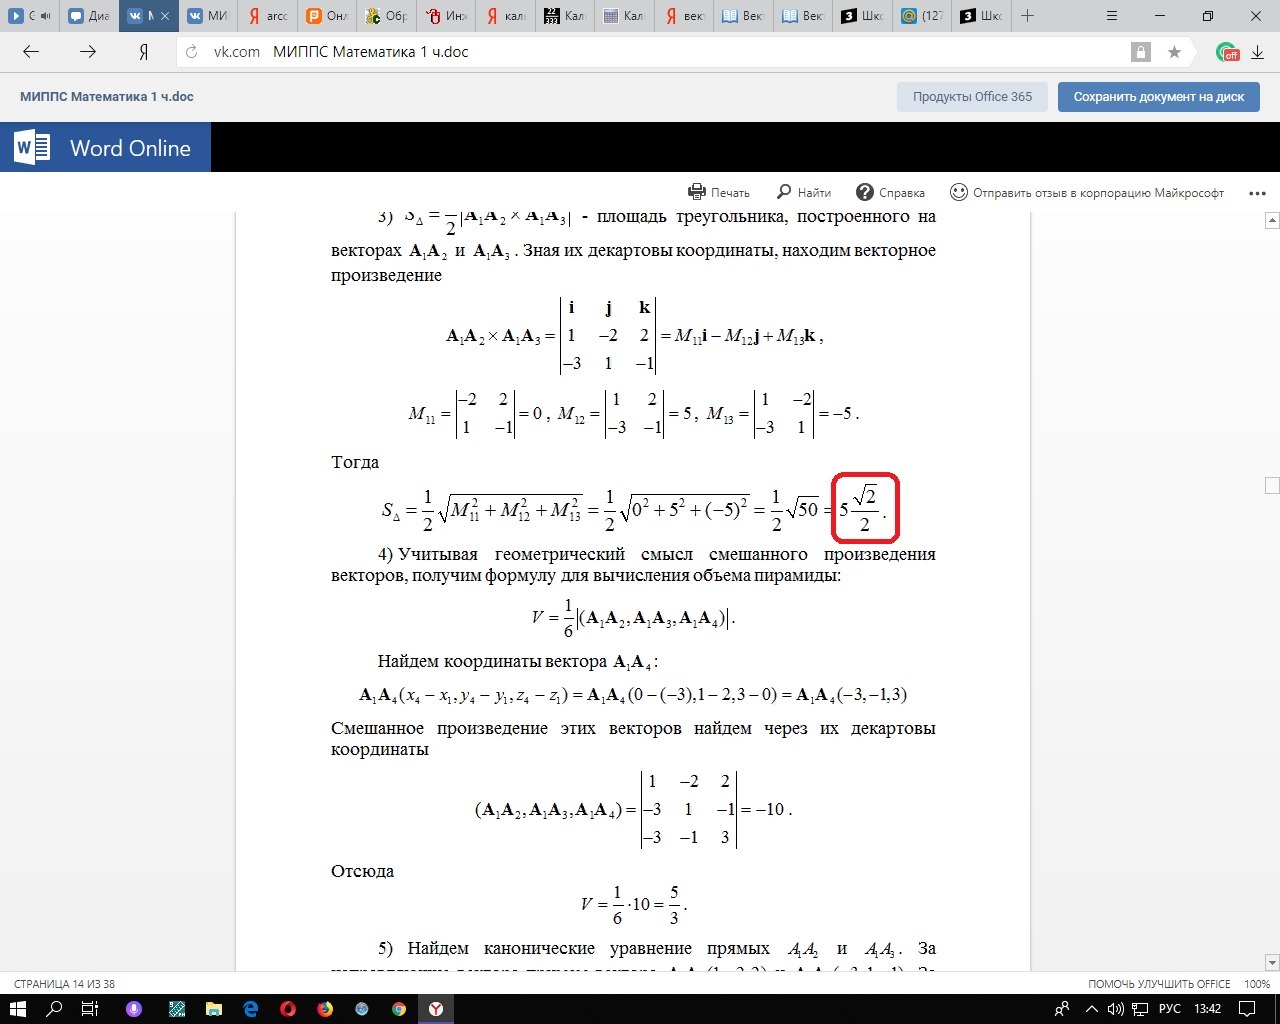The image size is (1280, 1024).
Task: Go forward in browser history
Action: pyautogui.click(x=88, y=52)
